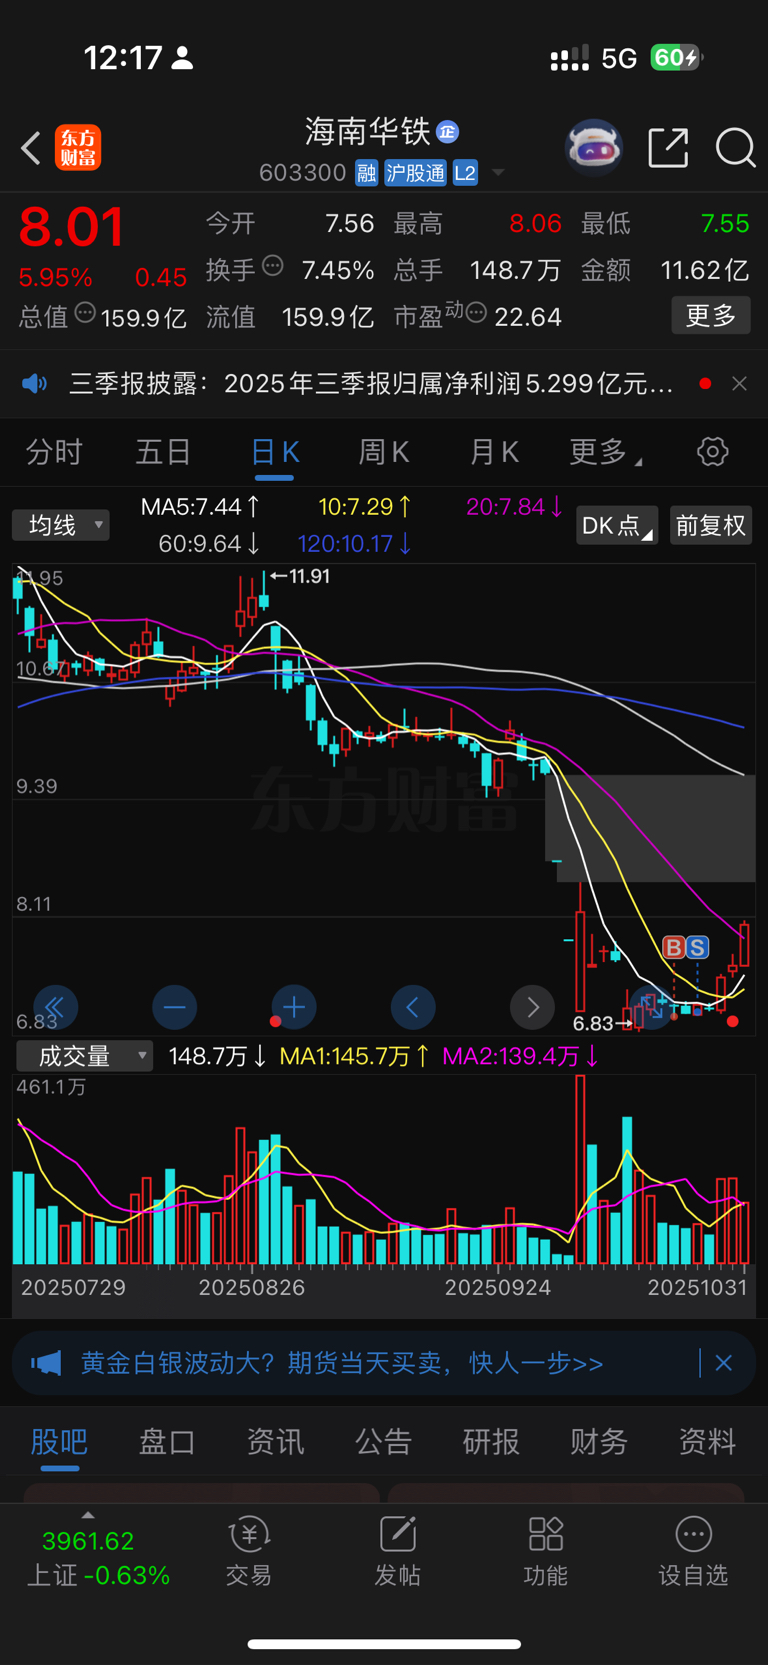
Task: Expand chart using fullscreen arrows icon
Action: coord(652,1007)
